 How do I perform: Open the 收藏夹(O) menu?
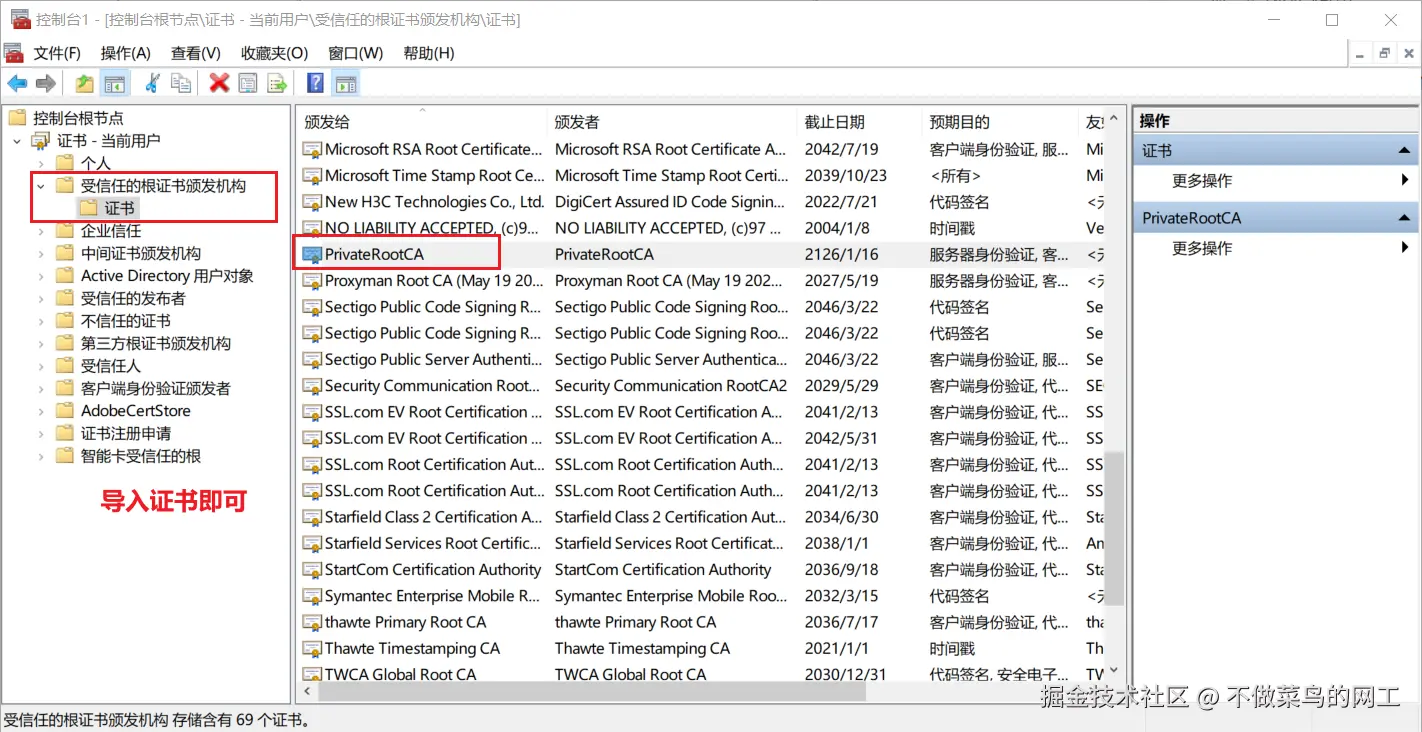tap(275, 53)
